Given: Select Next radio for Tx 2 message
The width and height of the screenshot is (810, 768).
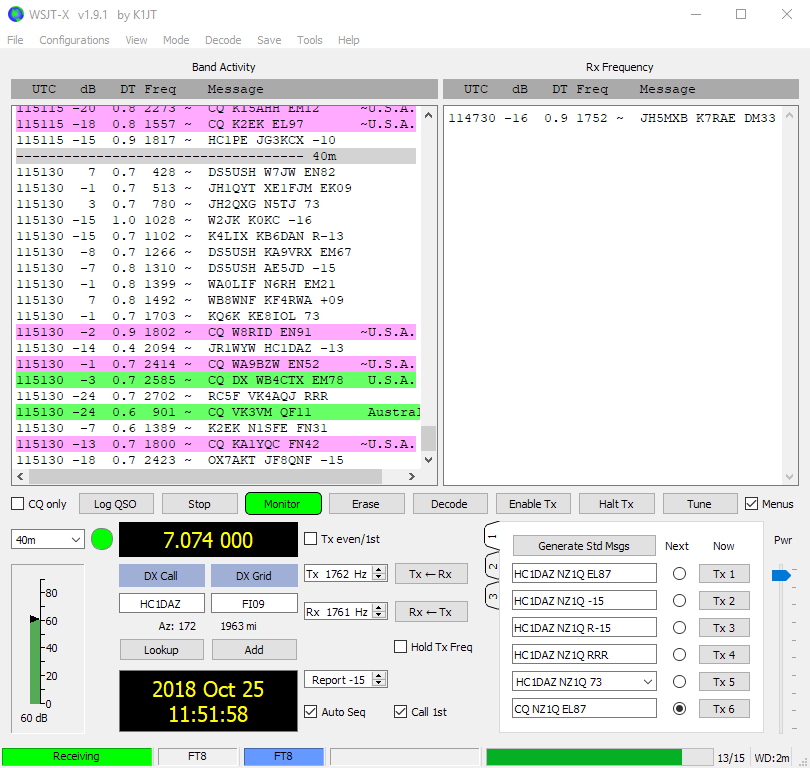Looking at the screenshot, I should pos(679,601).
